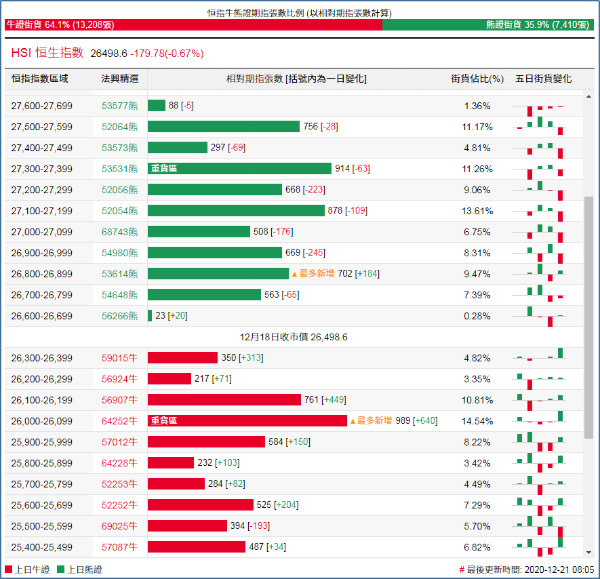This screenshot has height=579, width=600.
Task: Click the five-day chart for 27,100-27,199
Action: click(539, 212)
